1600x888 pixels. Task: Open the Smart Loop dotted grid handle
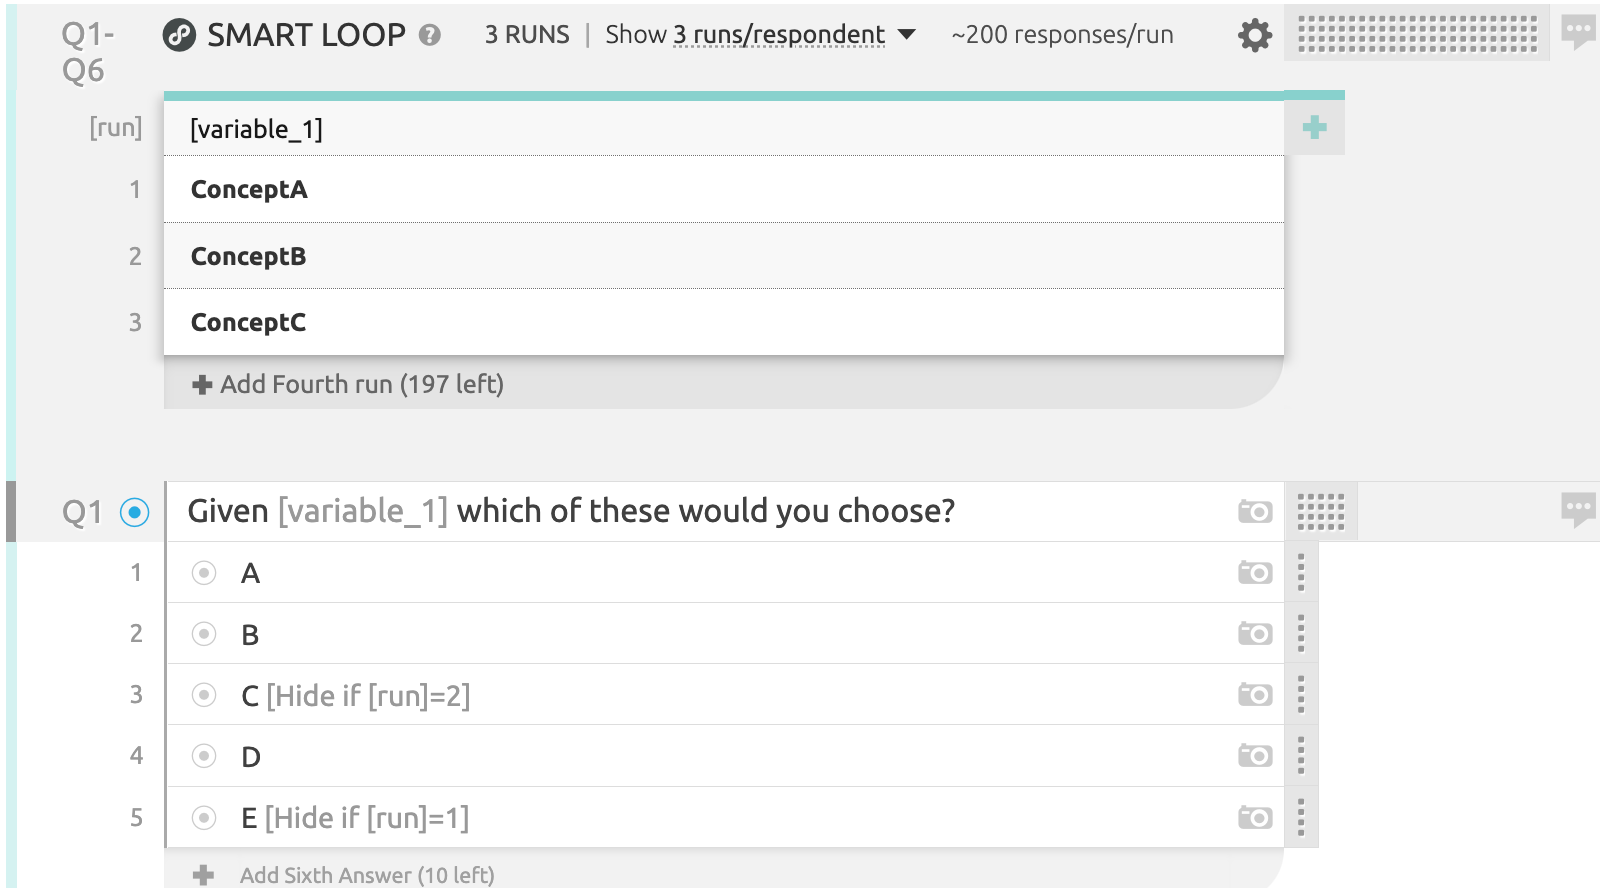pyautogui.click(x=1417, y=33)
